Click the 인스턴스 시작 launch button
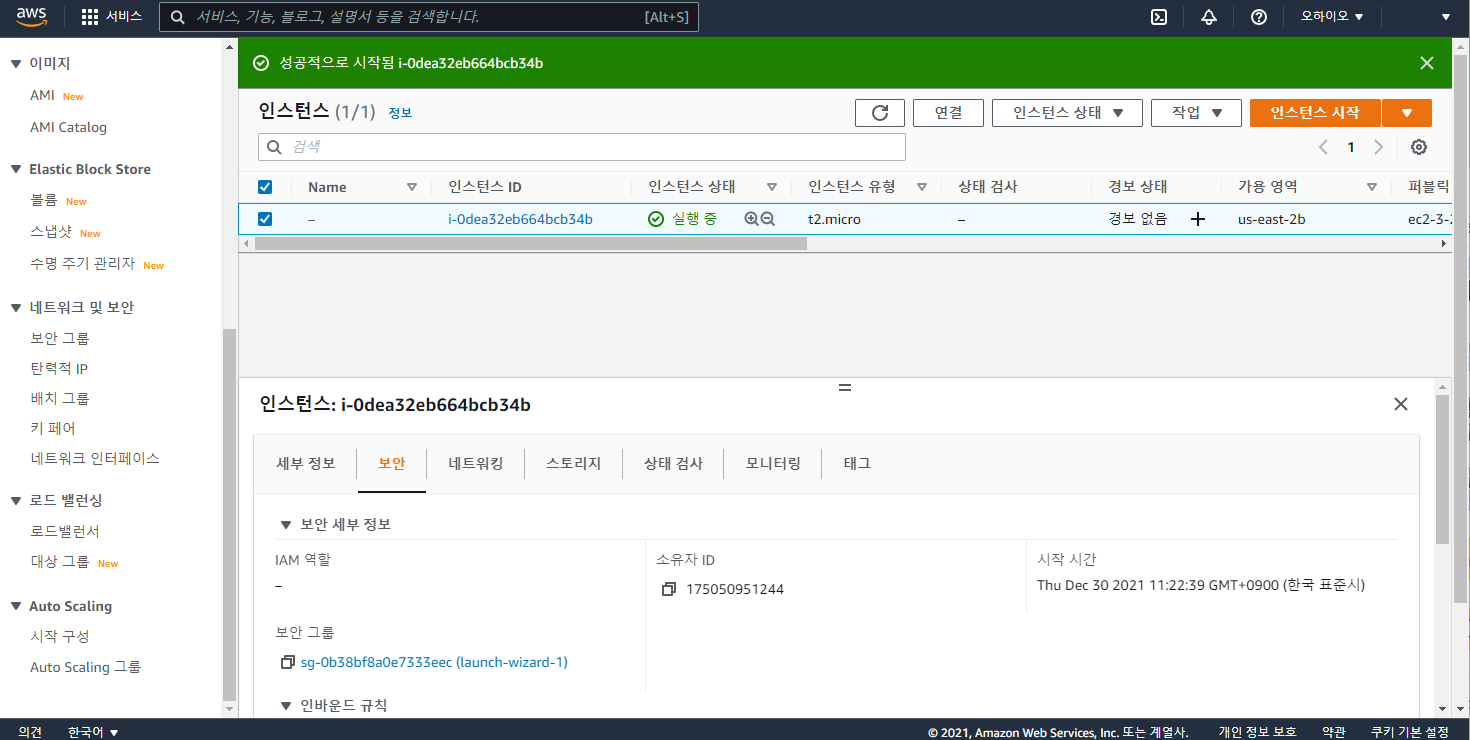The width and height of the screenshot is (1470, 740). 1315,113
